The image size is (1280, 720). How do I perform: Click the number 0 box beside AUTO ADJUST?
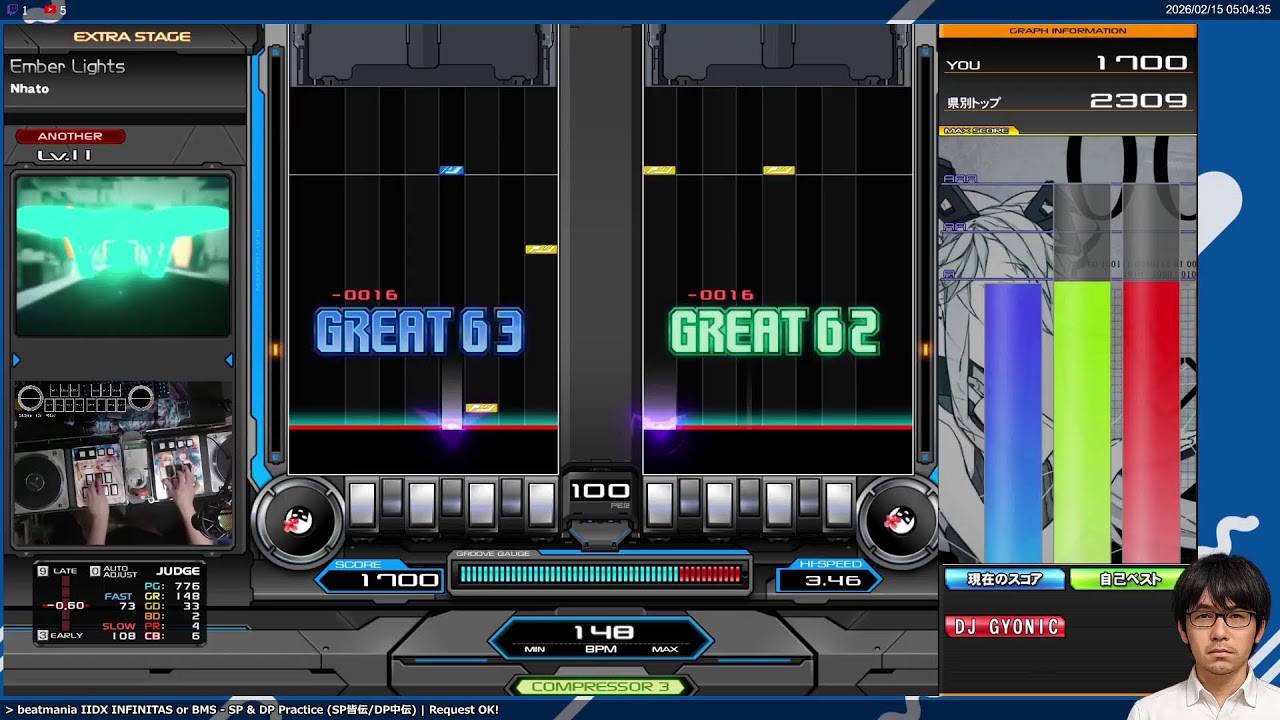click(x=95, y=571)
